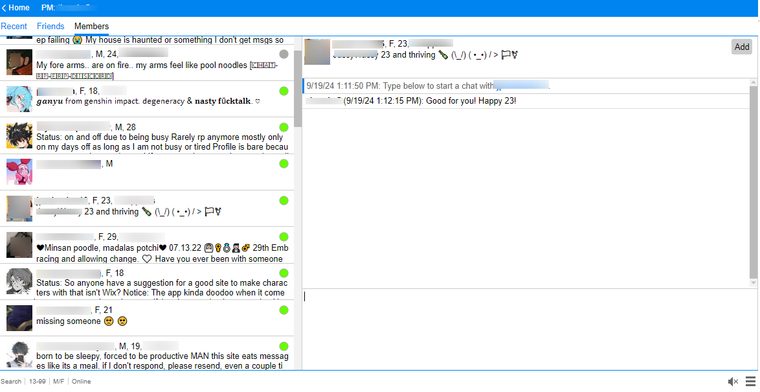Select 'born to be sleepy' status text
760x392 pixels.
[162, 361]
